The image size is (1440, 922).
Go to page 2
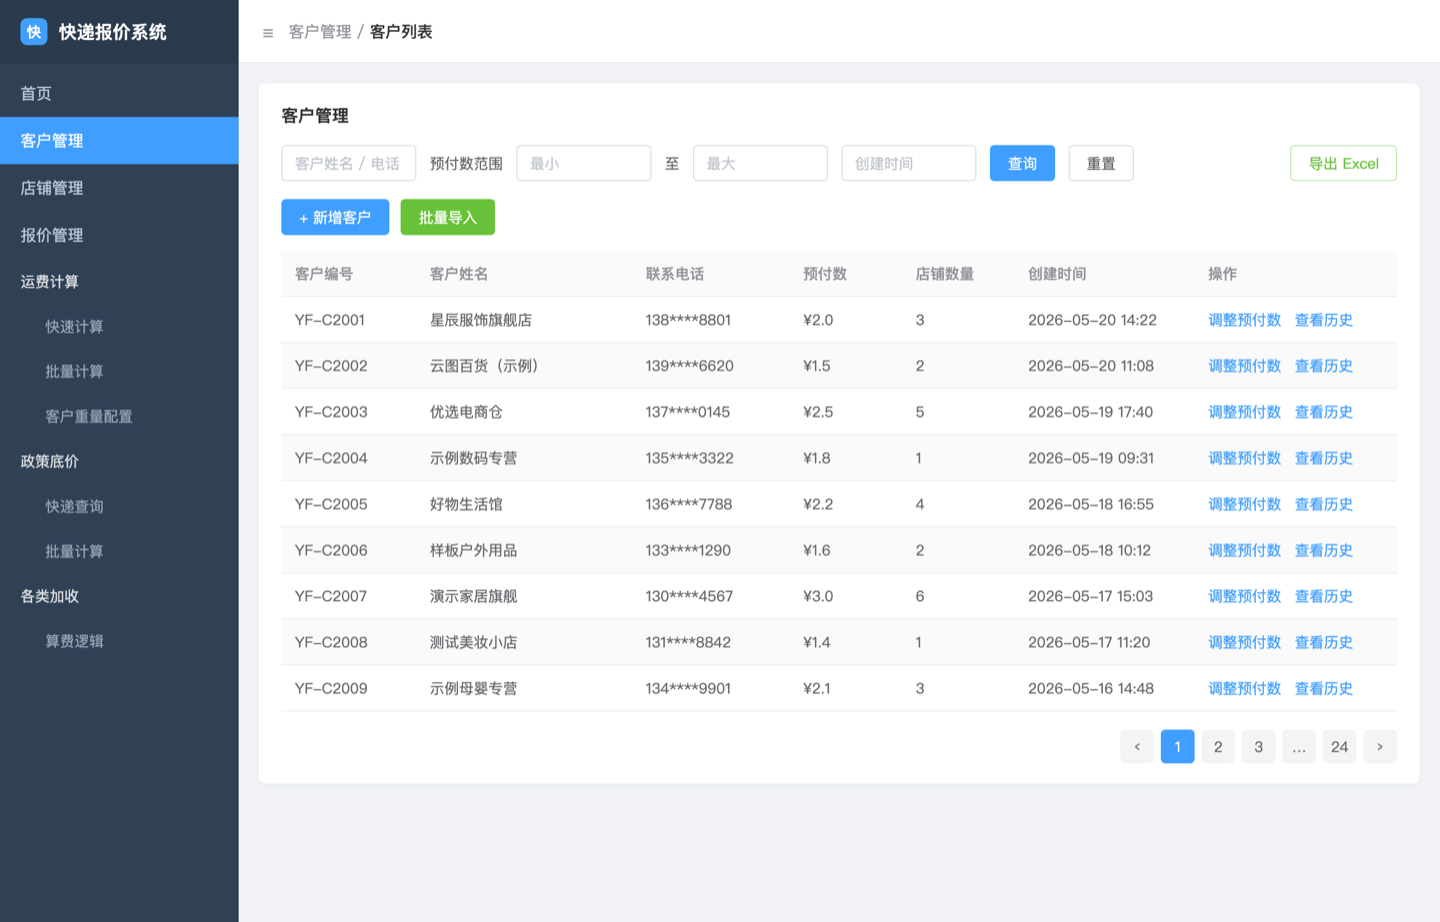coord(1218,747)
